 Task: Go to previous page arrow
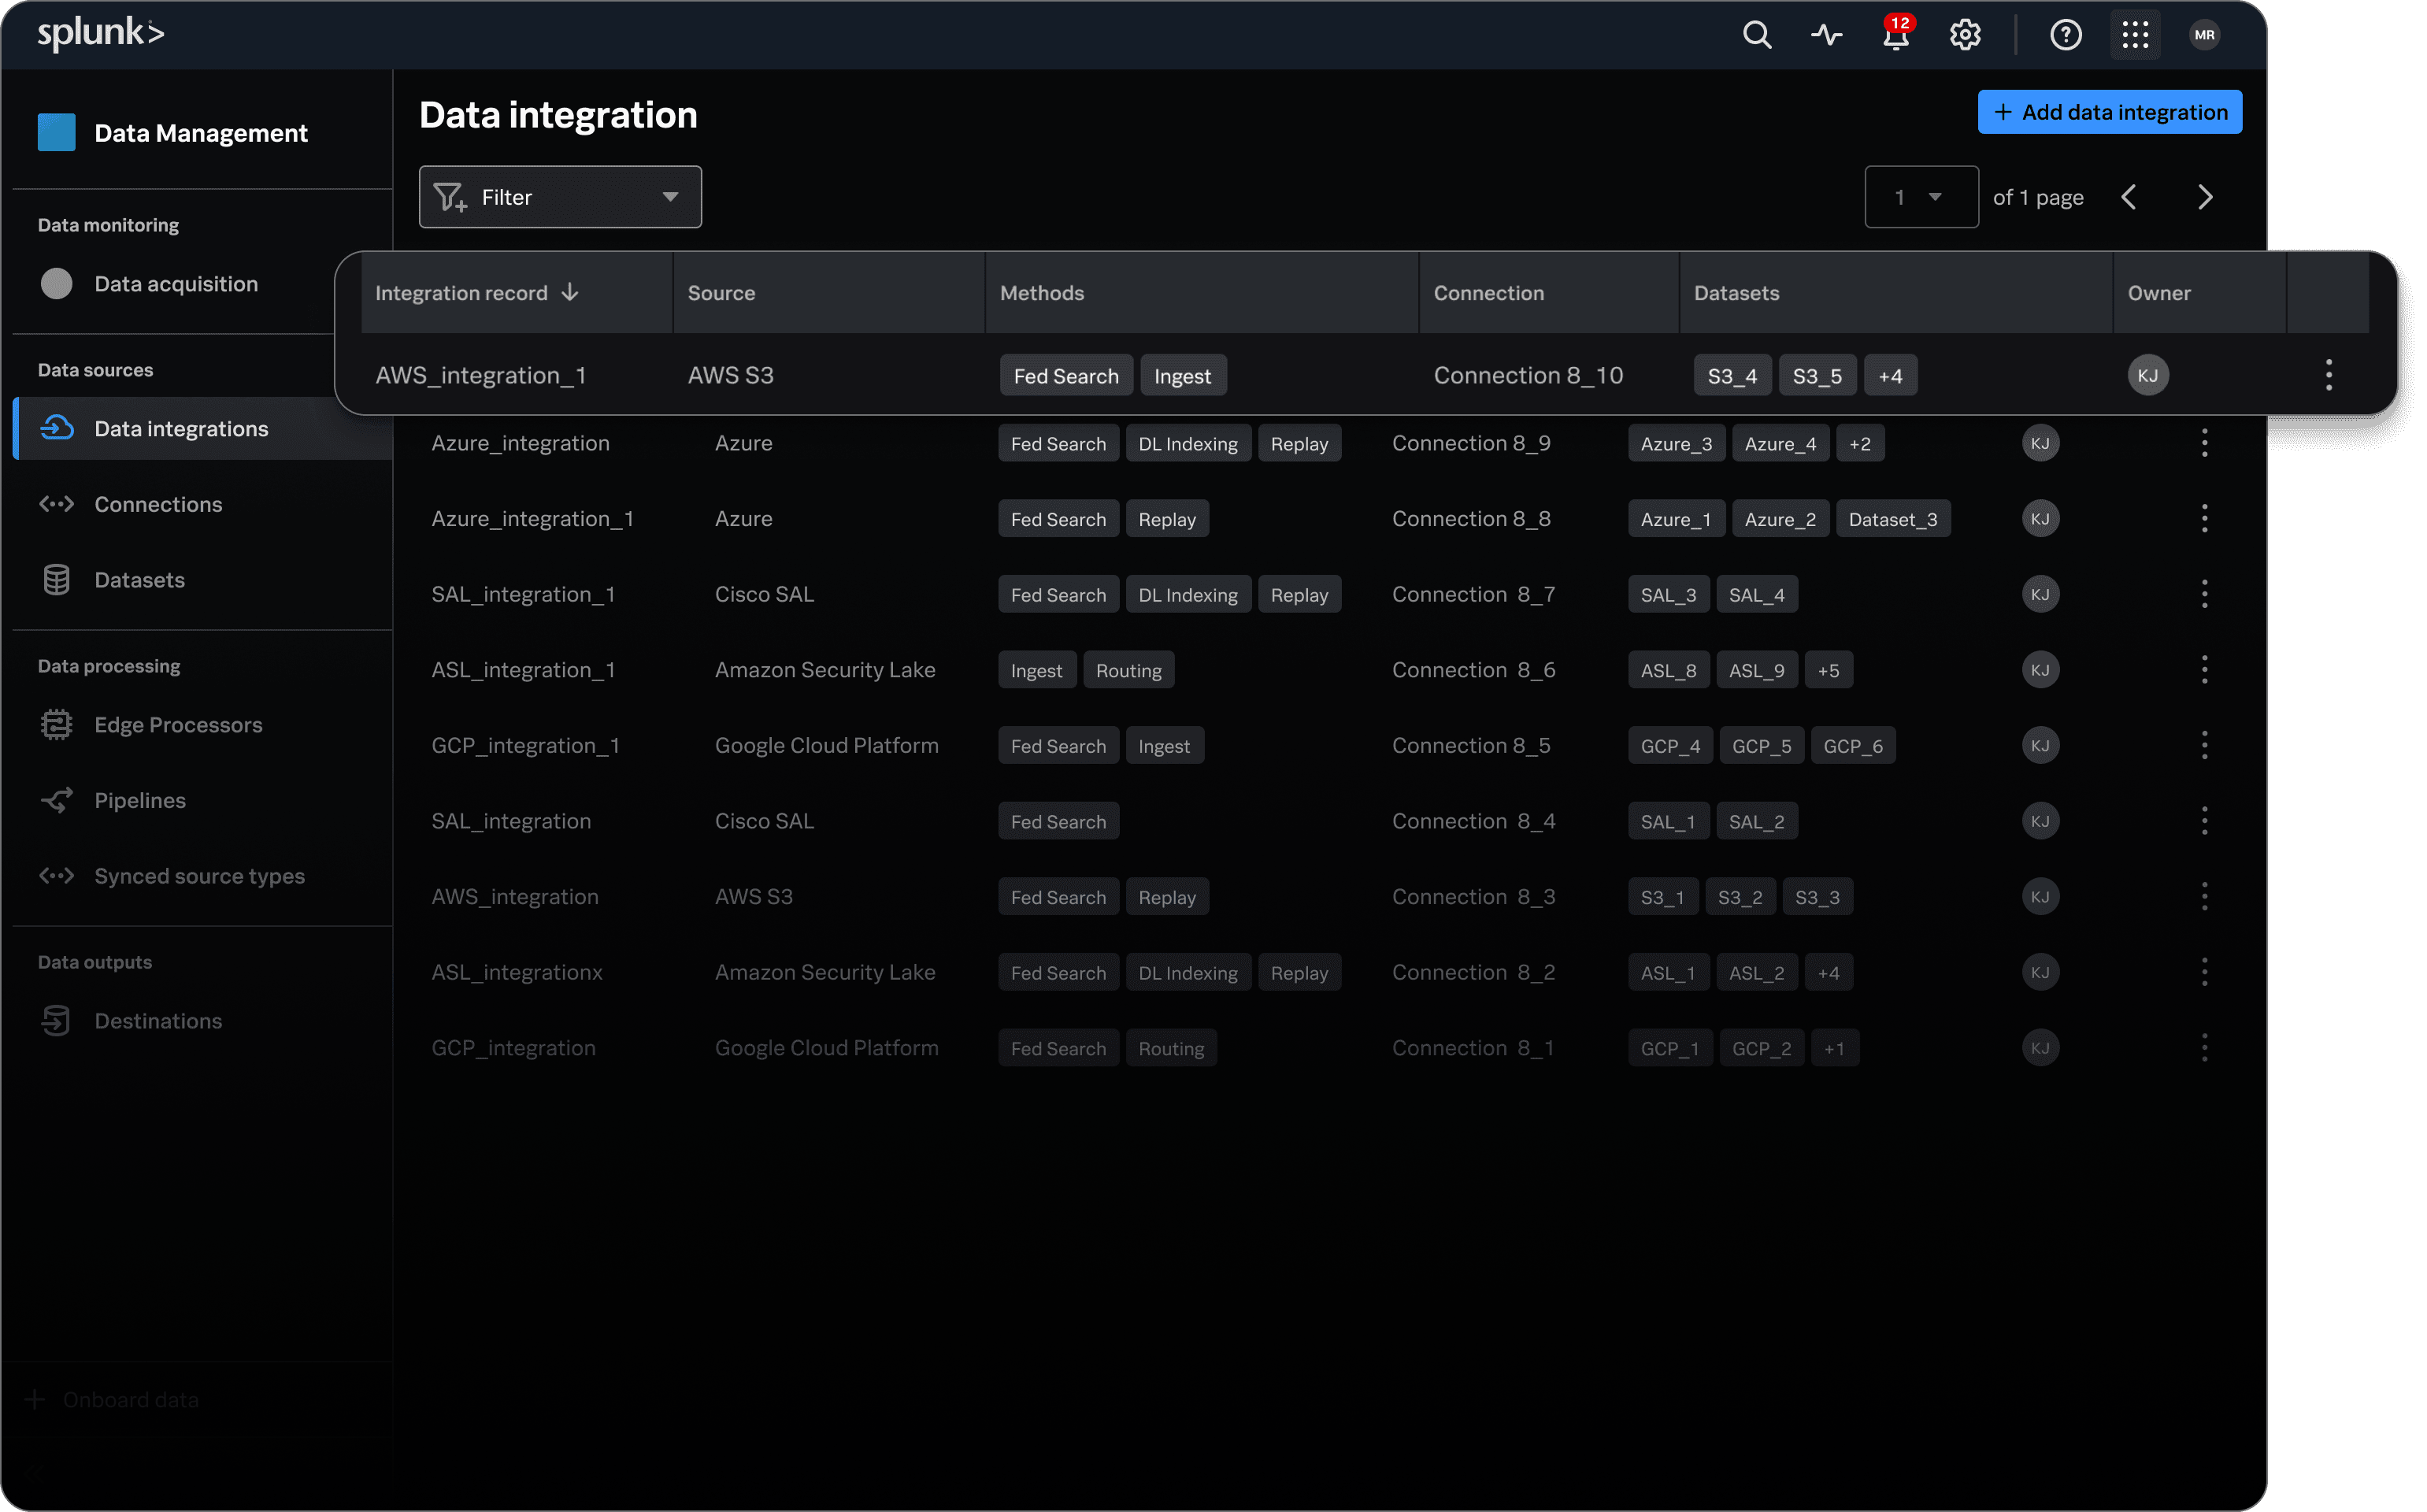point(2128,197)
